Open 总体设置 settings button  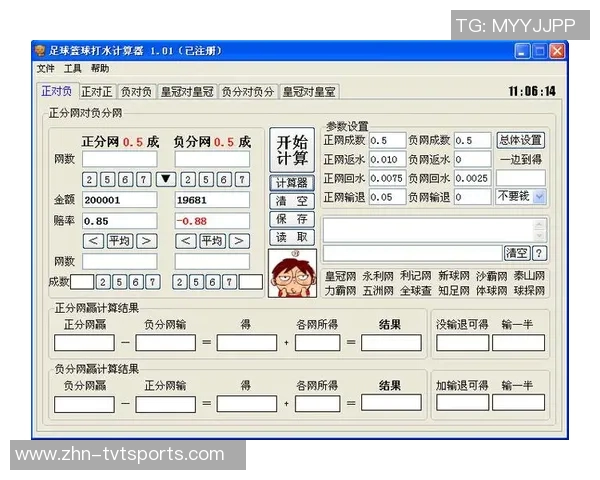(520, 140)
